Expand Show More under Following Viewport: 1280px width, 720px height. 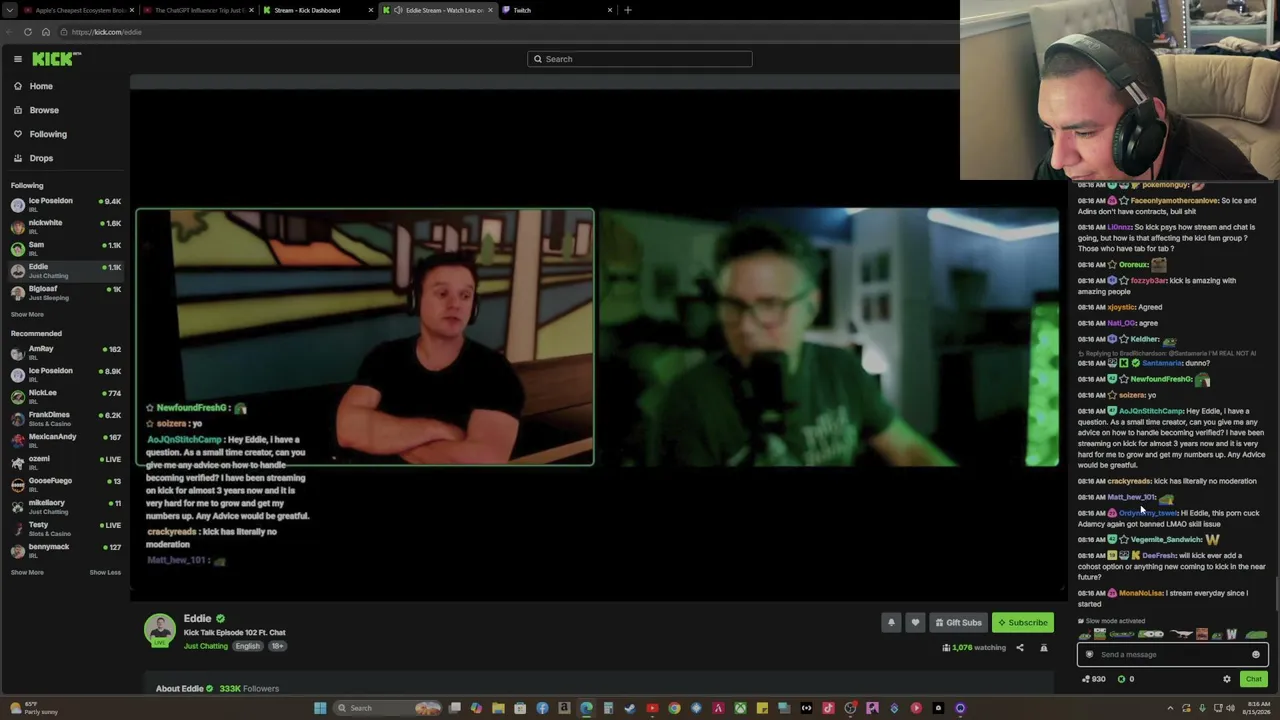coord(27,314)
